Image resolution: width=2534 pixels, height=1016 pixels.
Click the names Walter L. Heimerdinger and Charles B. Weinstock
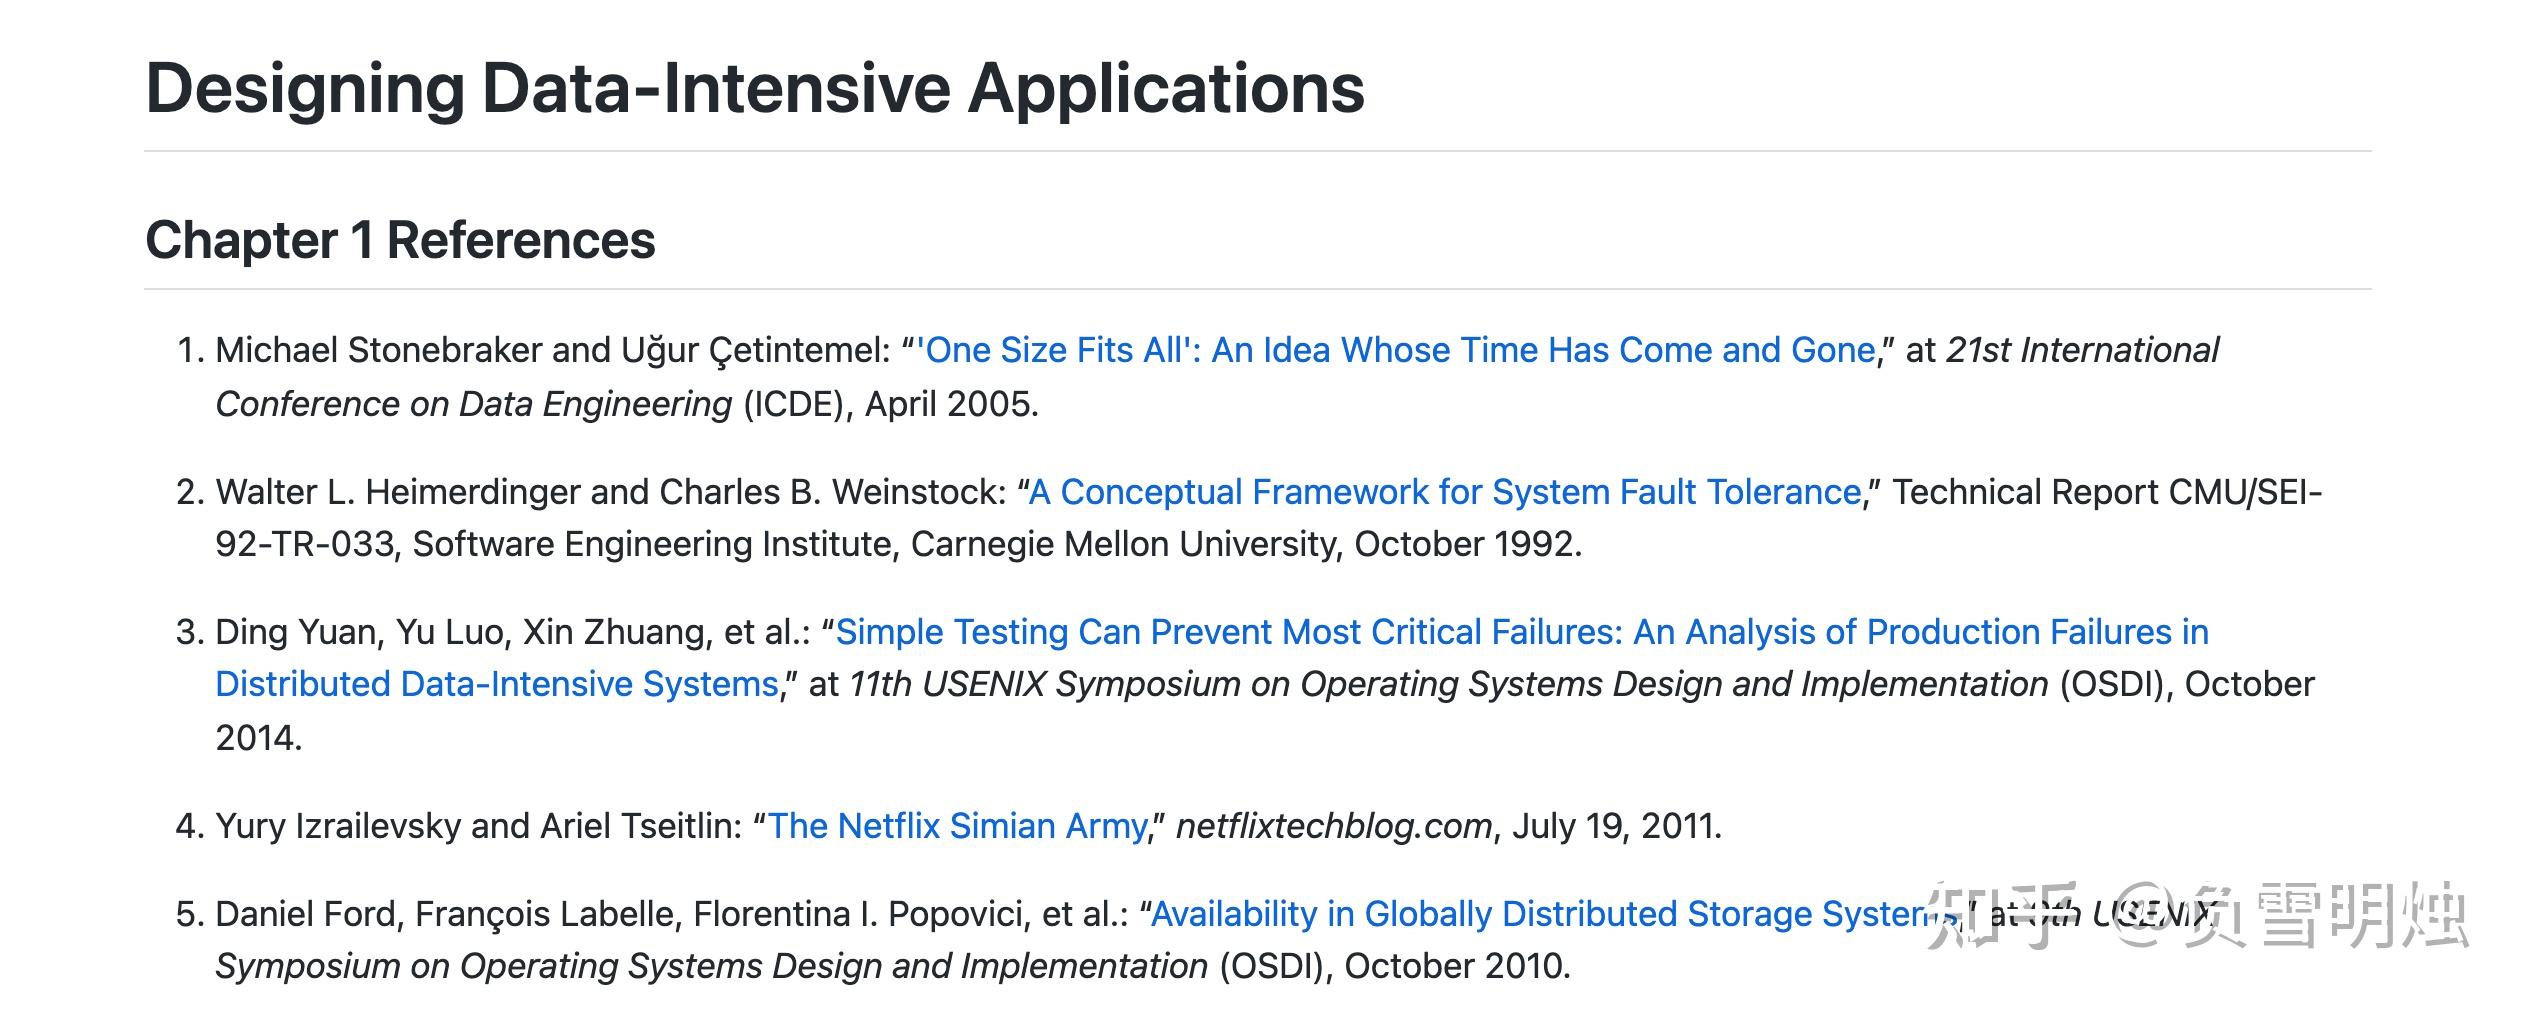point(610,493)
